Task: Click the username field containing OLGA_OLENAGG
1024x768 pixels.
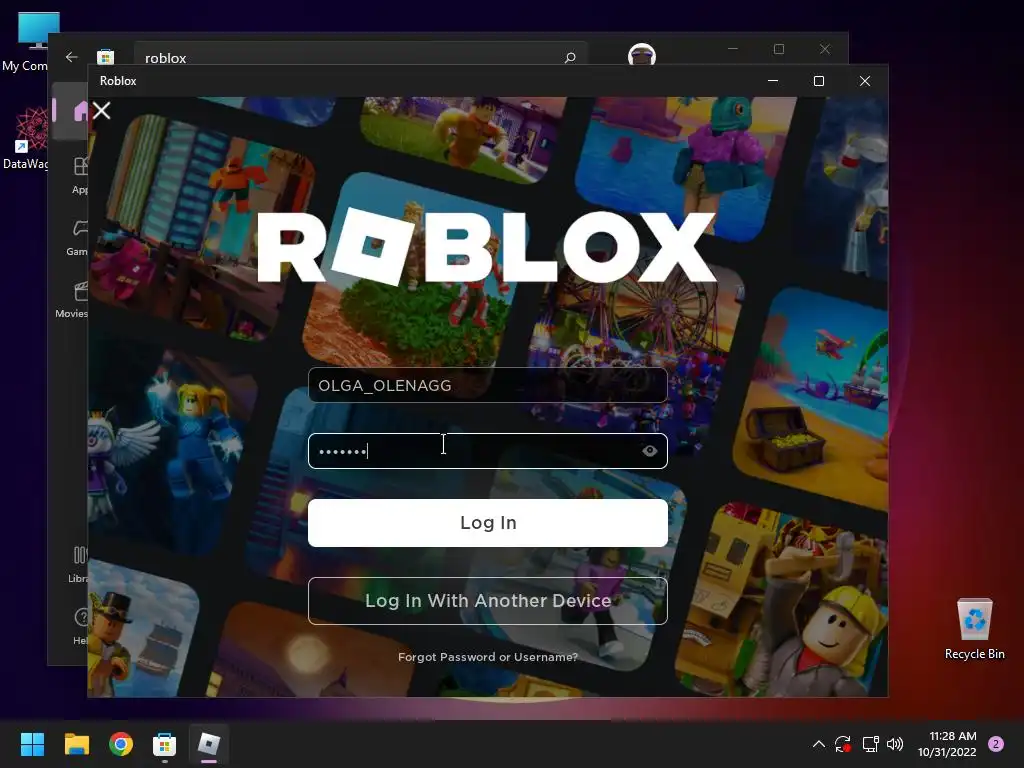Action: coord(487,385)
